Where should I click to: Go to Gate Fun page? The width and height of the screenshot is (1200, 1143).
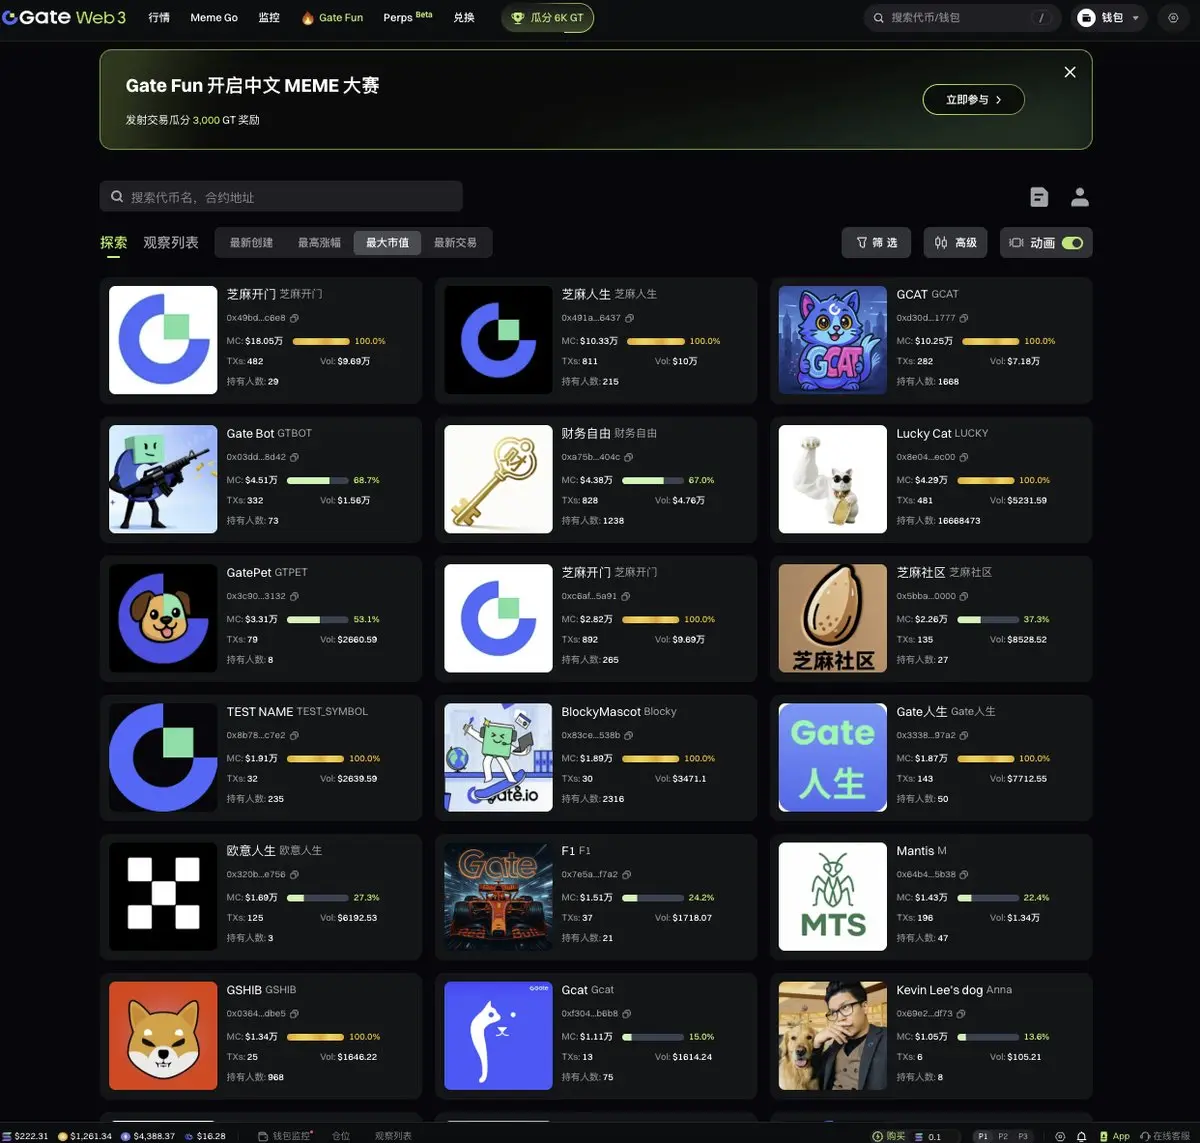[x=332, y=18]
